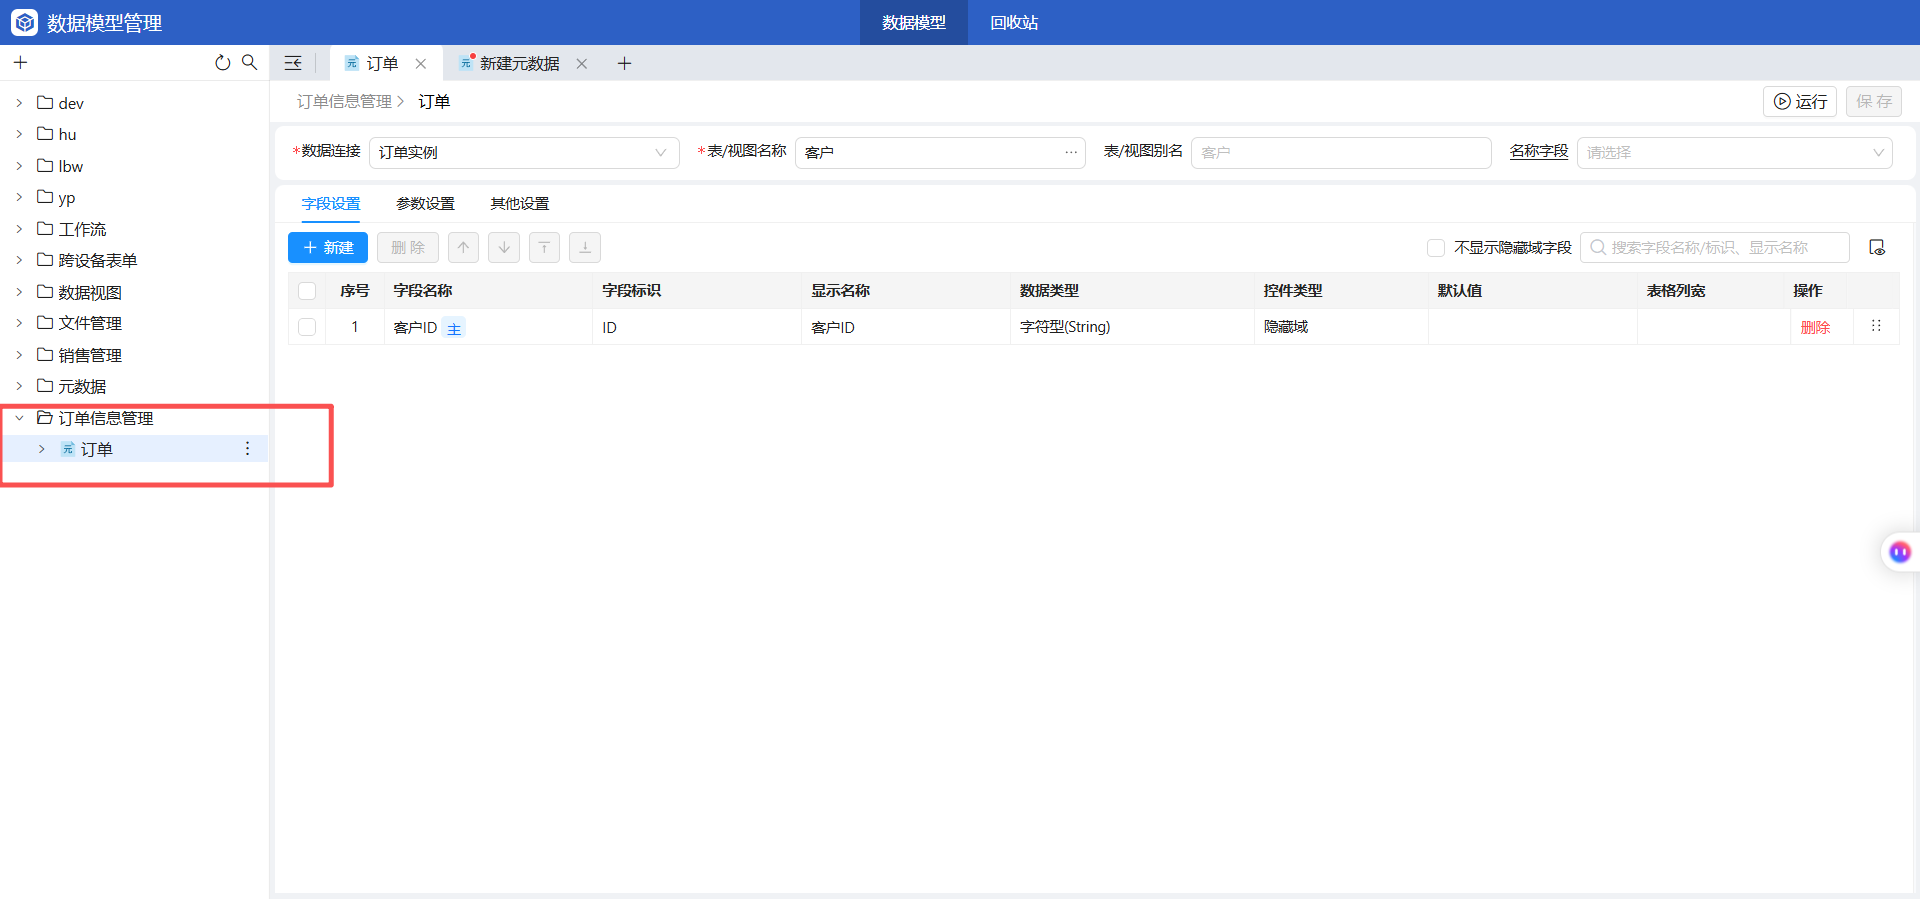This screenshot has width=1920, height=899.
Task: Click the greyed 删除 toolbar button
Action: [x=408, y=248]
